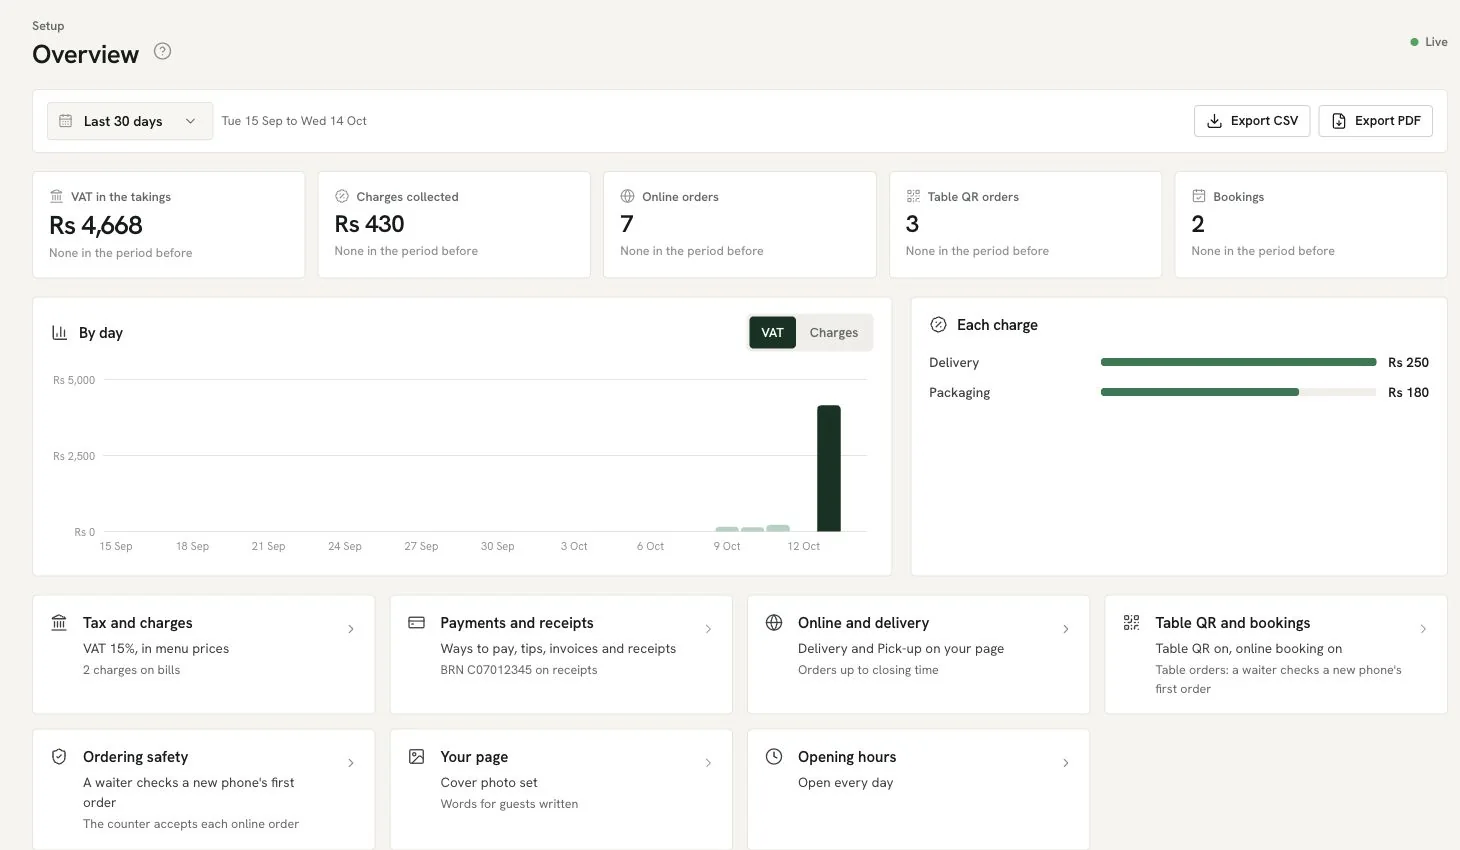This screenshot has width=1460, height=850.
Task: Click the Rs 430 charges collected value
Action: tap(370, 224)
